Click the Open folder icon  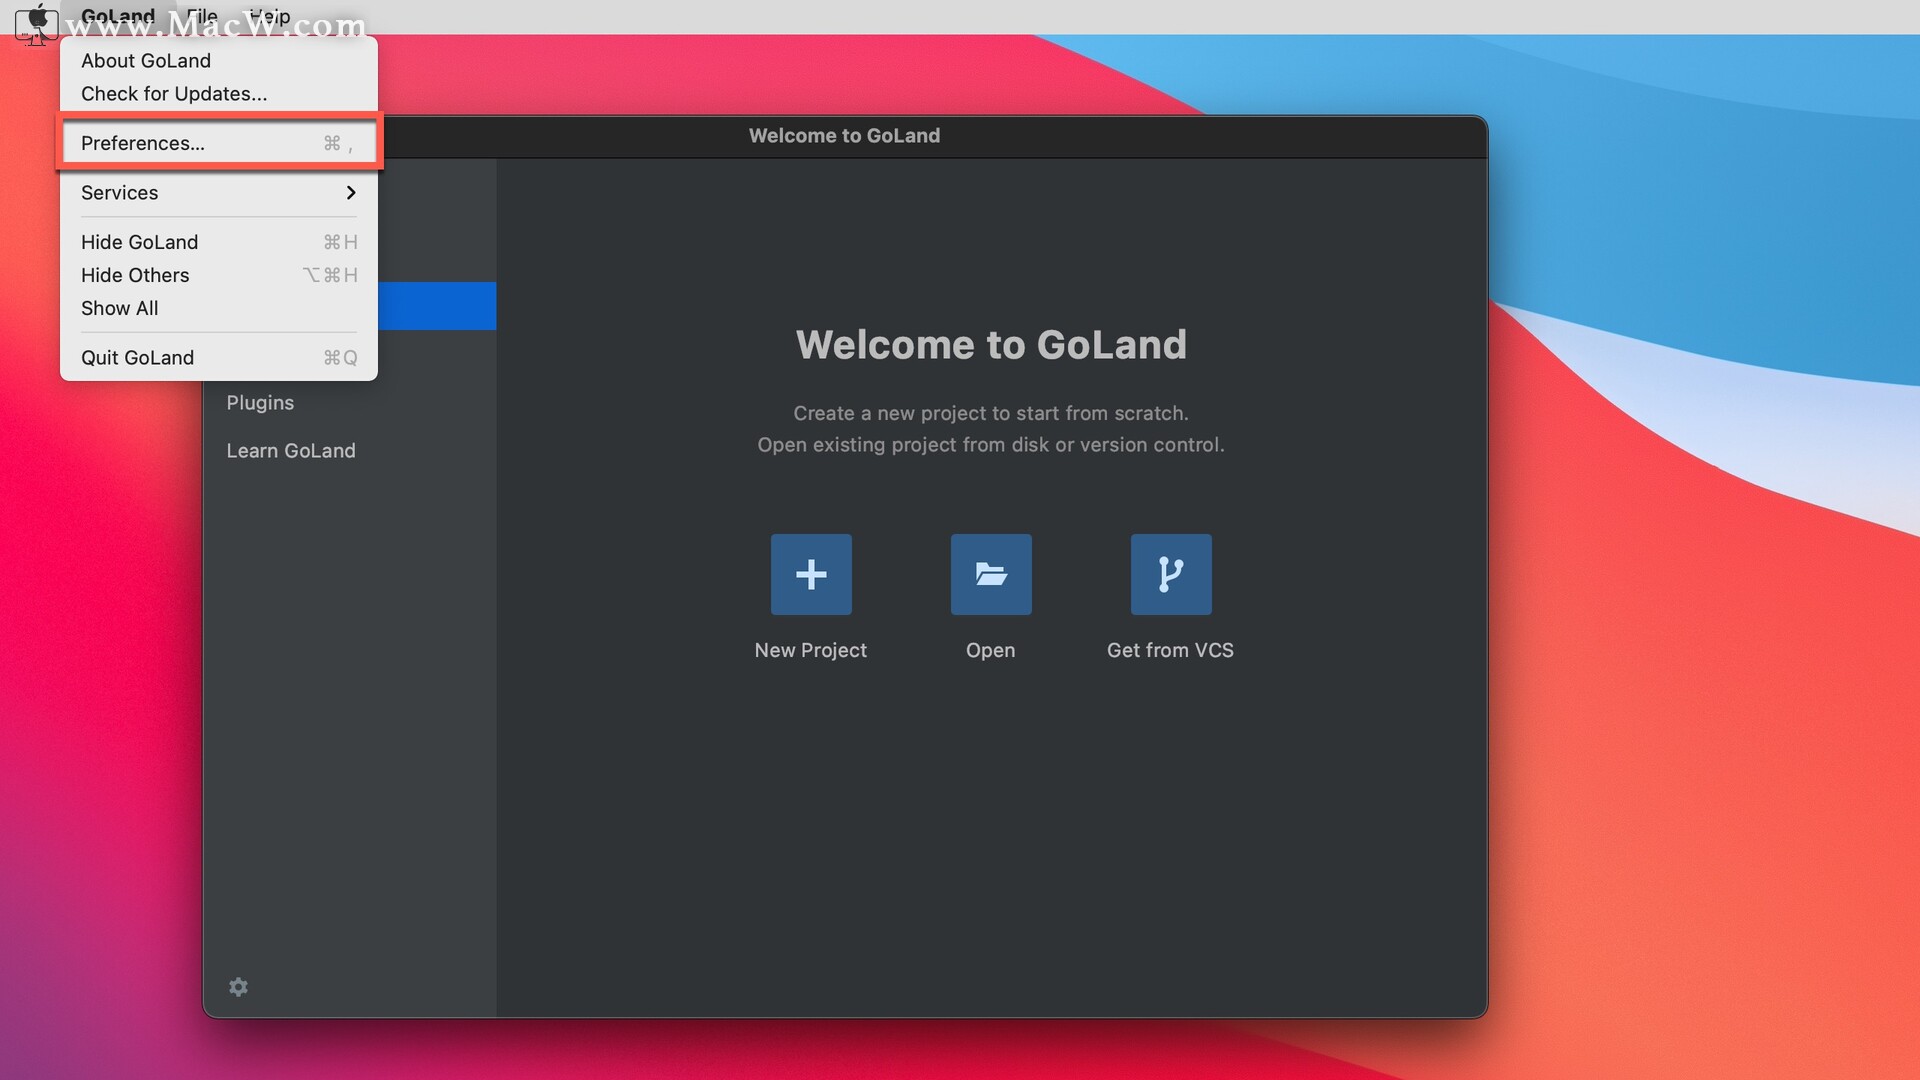(x=991, y=574)
